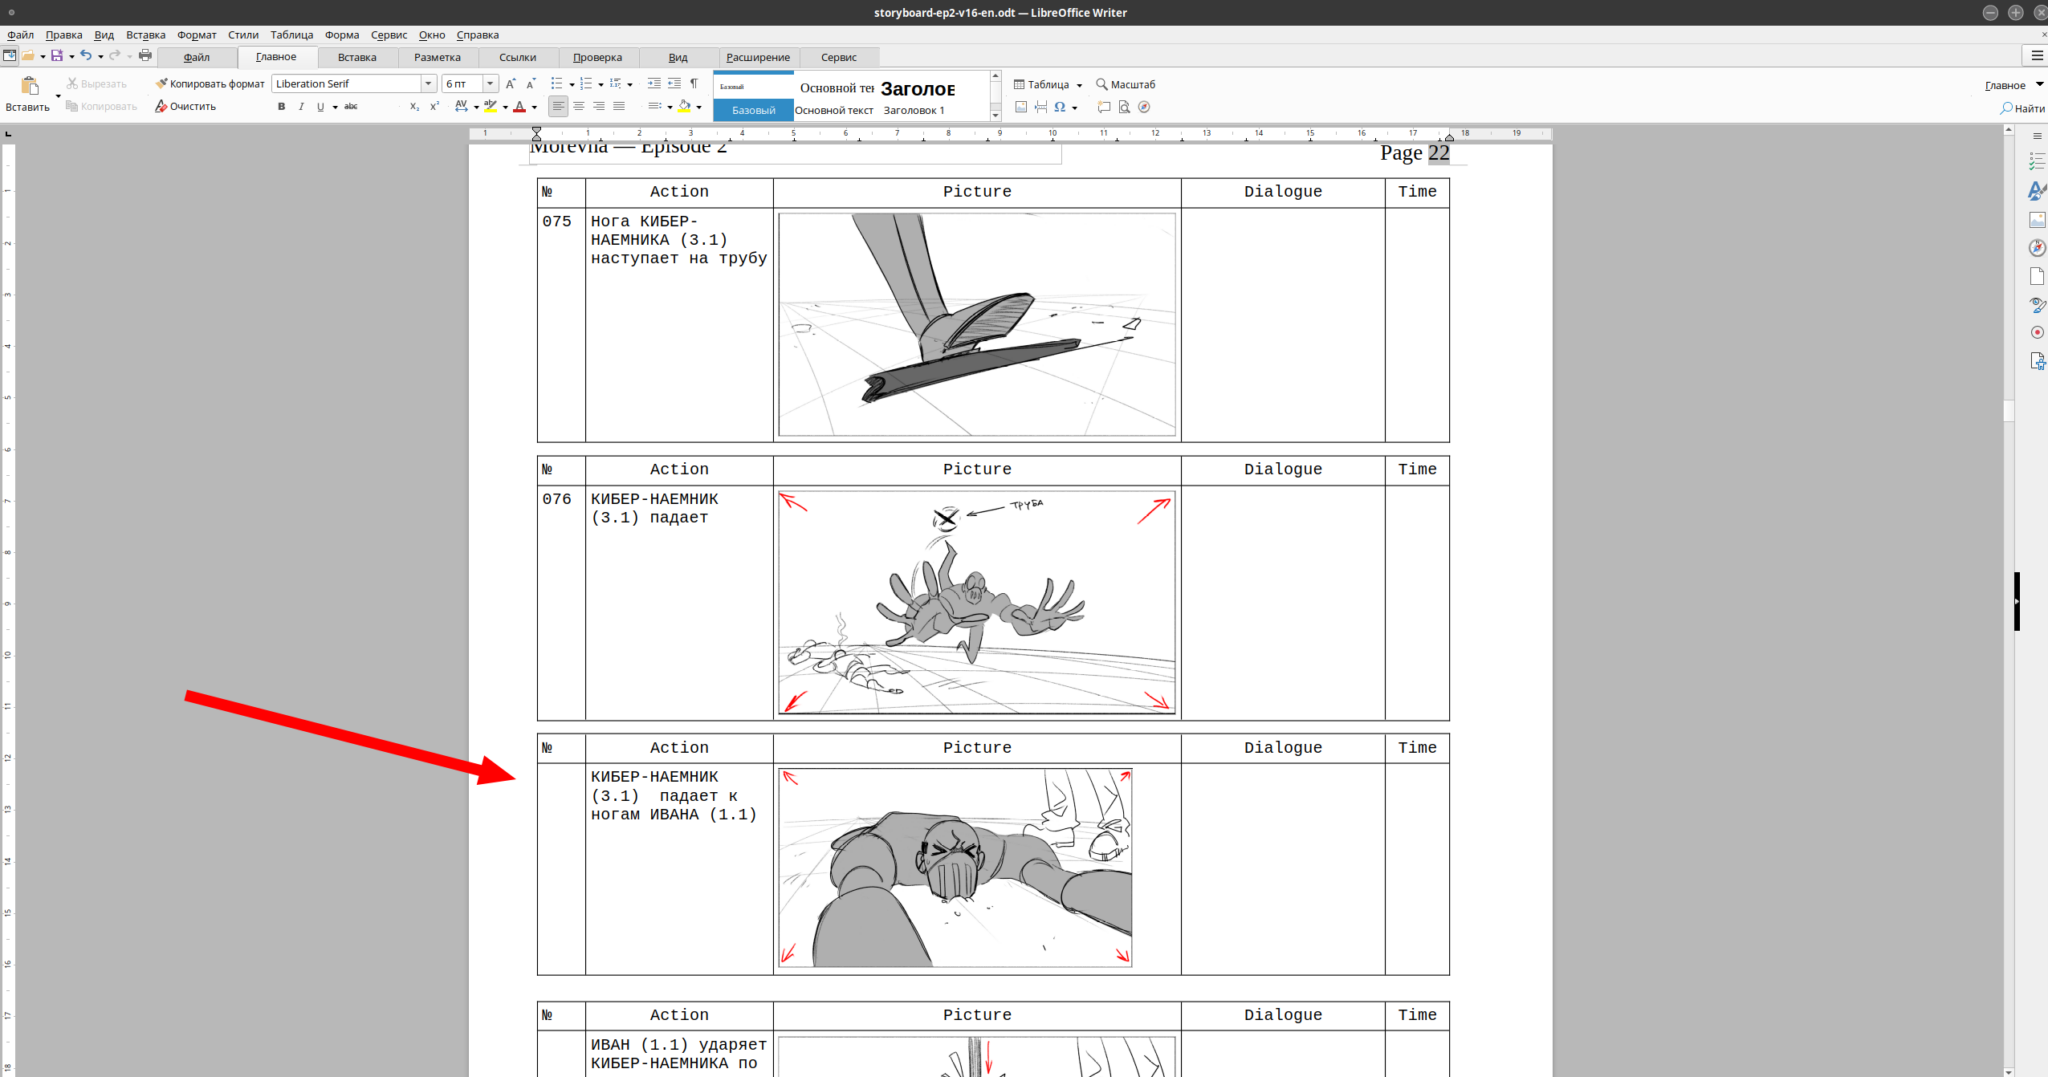Image resolution: width=2048 pixels, height=1077 pixels.
Task: Click the Найти button
Action: click(2024, 107)
